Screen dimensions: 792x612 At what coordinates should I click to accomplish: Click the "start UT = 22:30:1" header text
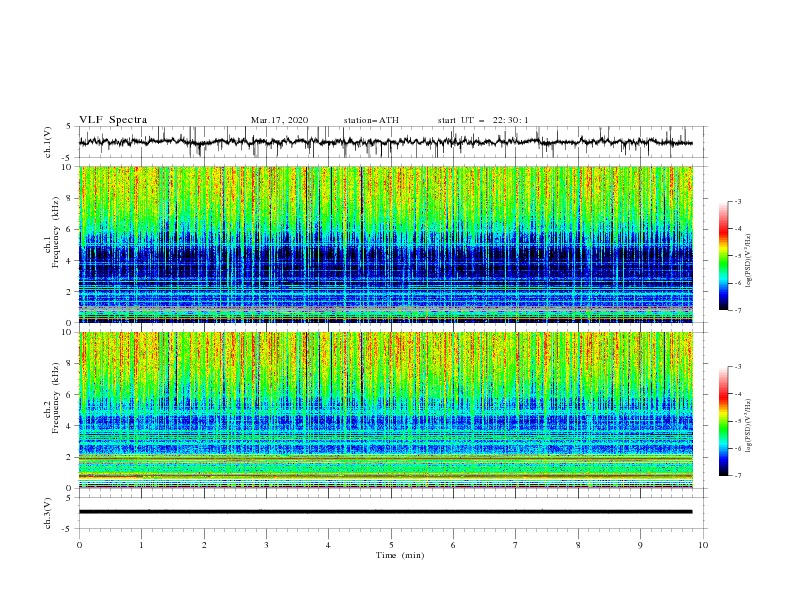pos(483,120)
